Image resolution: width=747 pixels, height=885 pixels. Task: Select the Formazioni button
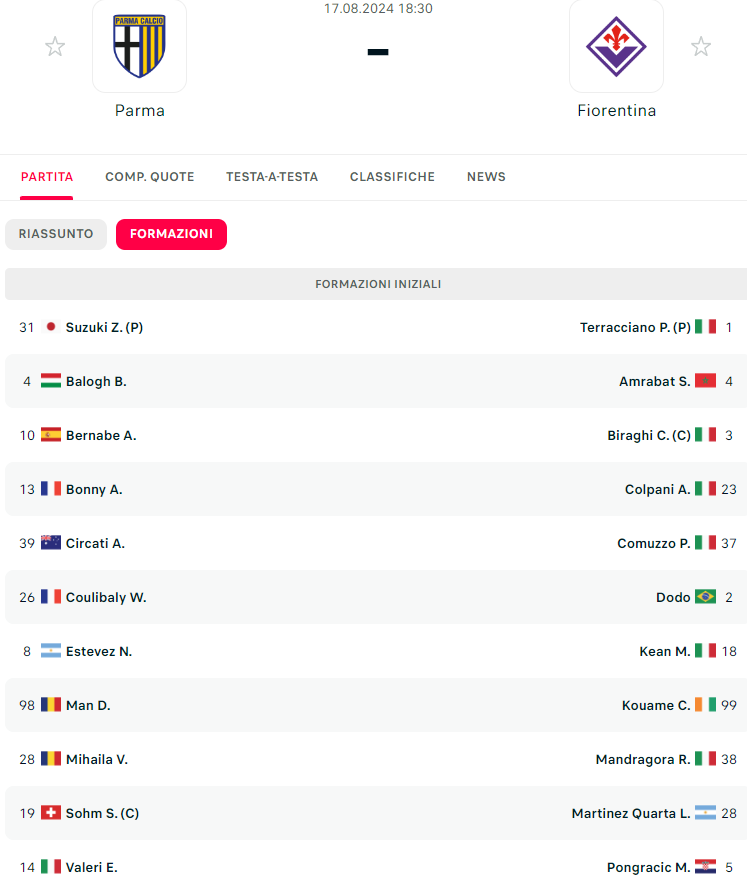(x=171, y=234)
